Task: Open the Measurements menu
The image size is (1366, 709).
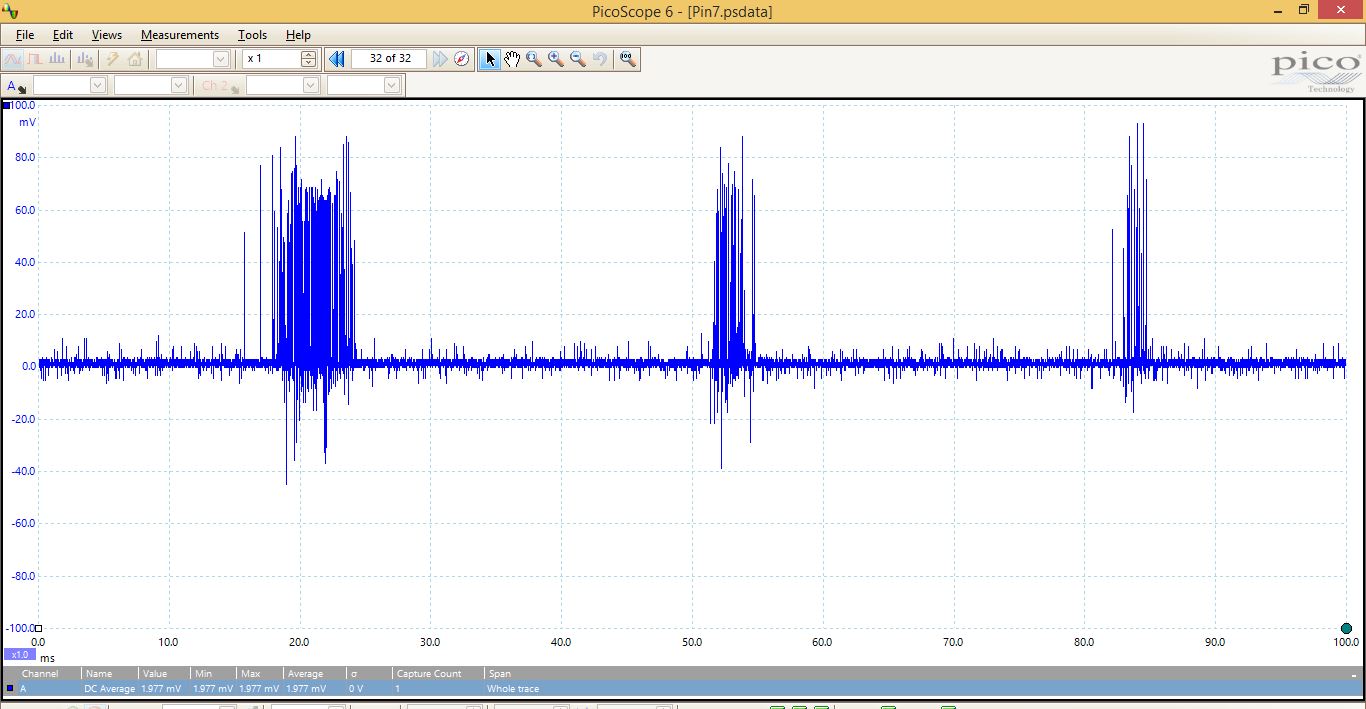Action: coord(179,35)
